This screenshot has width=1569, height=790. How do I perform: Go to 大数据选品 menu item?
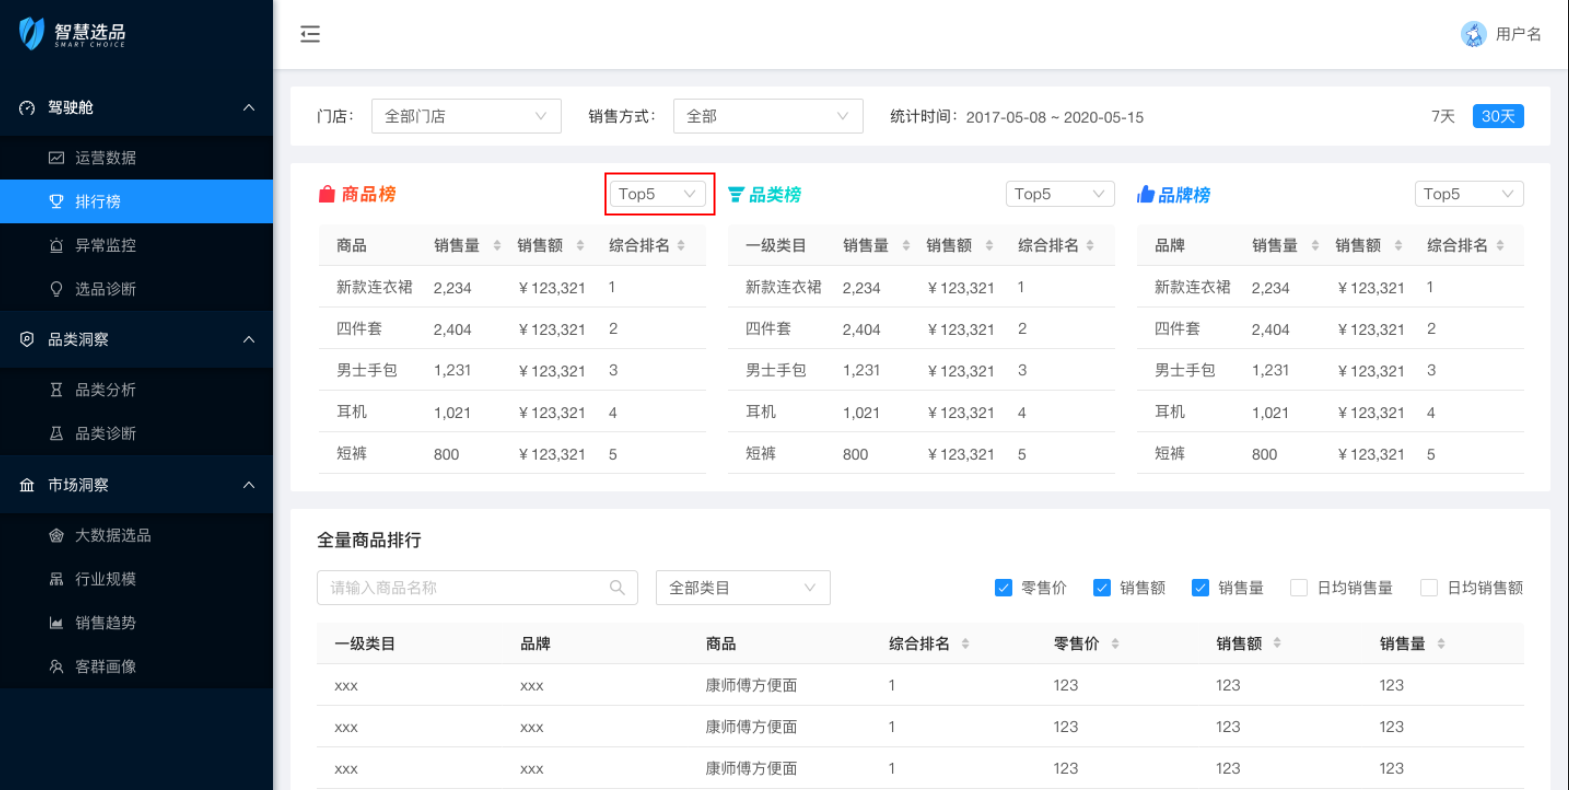click(113, 535)
